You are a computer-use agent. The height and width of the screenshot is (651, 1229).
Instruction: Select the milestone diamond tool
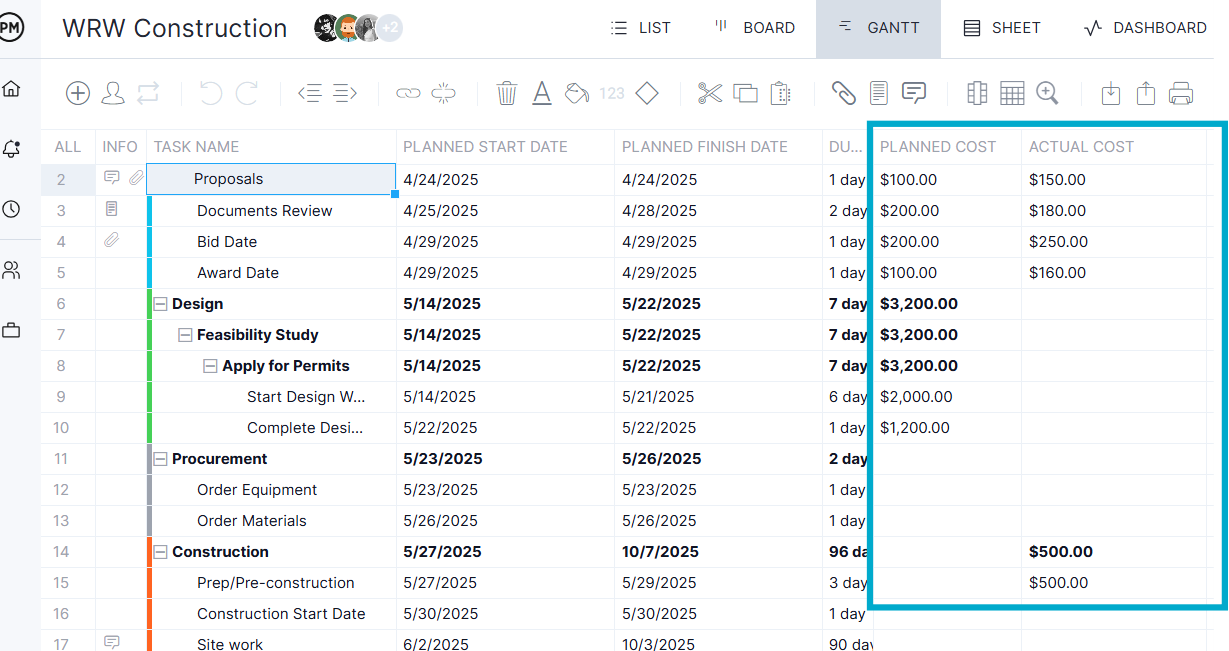click(x=646, y=93)
